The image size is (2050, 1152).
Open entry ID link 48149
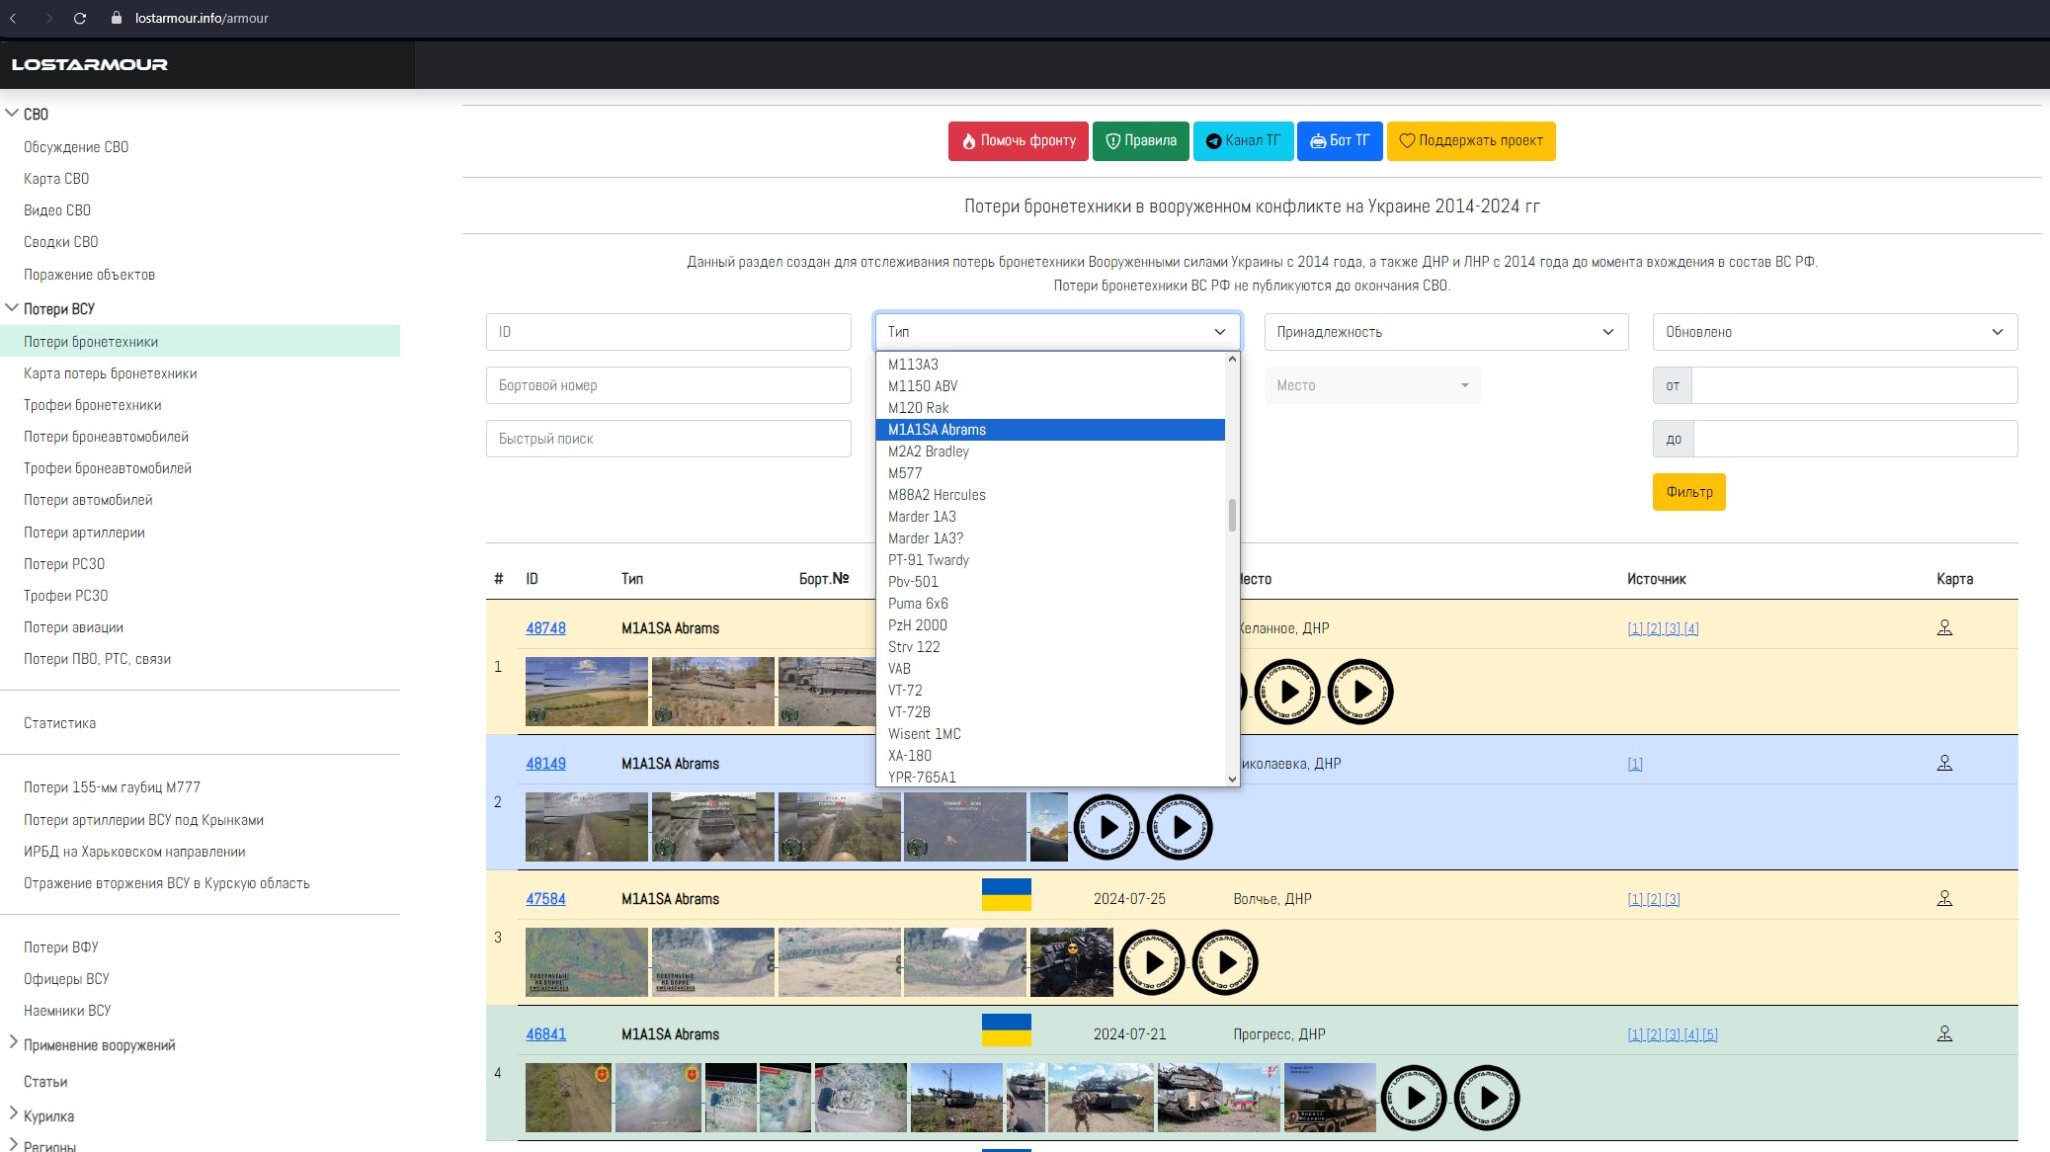(x=545, y=764)
